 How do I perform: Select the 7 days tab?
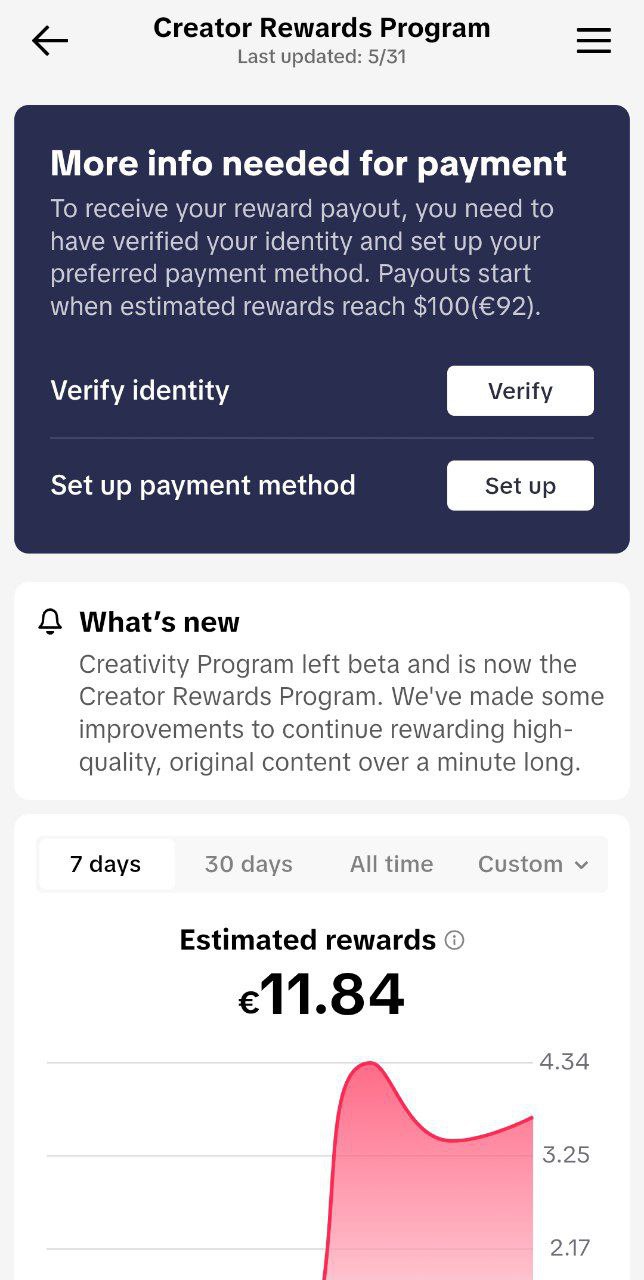click(106, 864)
